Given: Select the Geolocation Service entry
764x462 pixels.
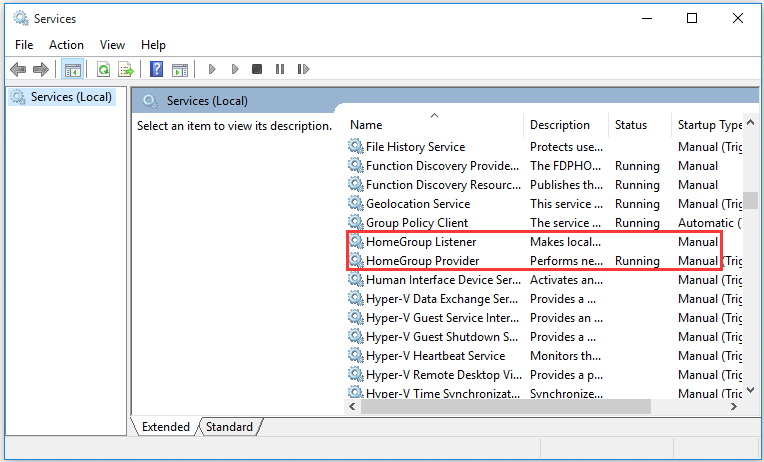Looking at the screenshot, I should click(418, 204).
